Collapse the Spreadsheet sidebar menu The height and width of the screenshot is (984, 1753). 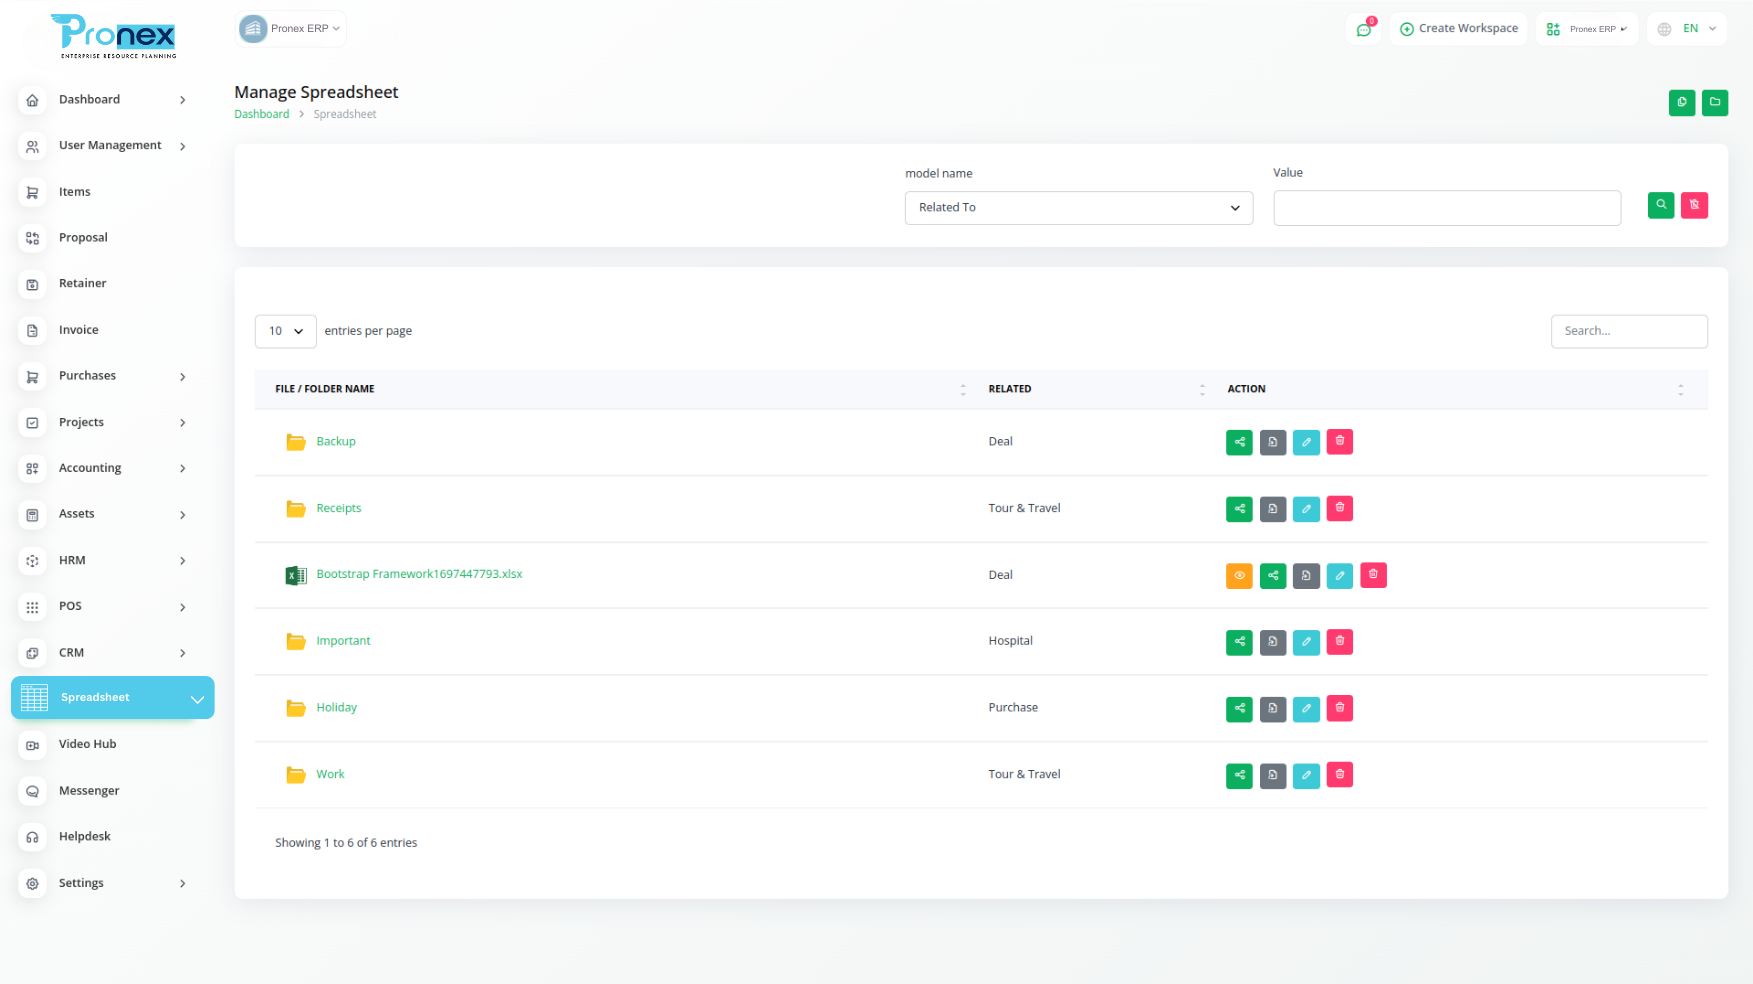pos(113,698)
